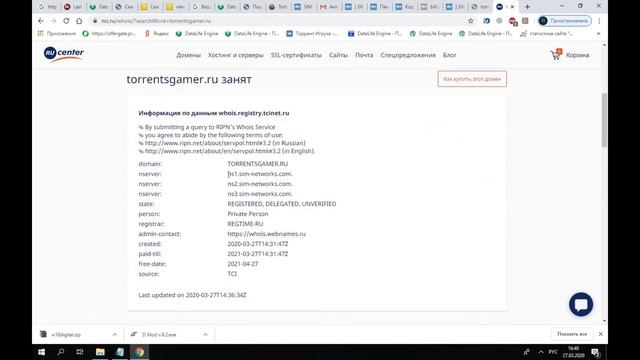The height and width of the screenshot is (360, 640).
Task: Select REGISTERED, DELEGATED, UNVERIFIED state text
Action: 282,204
